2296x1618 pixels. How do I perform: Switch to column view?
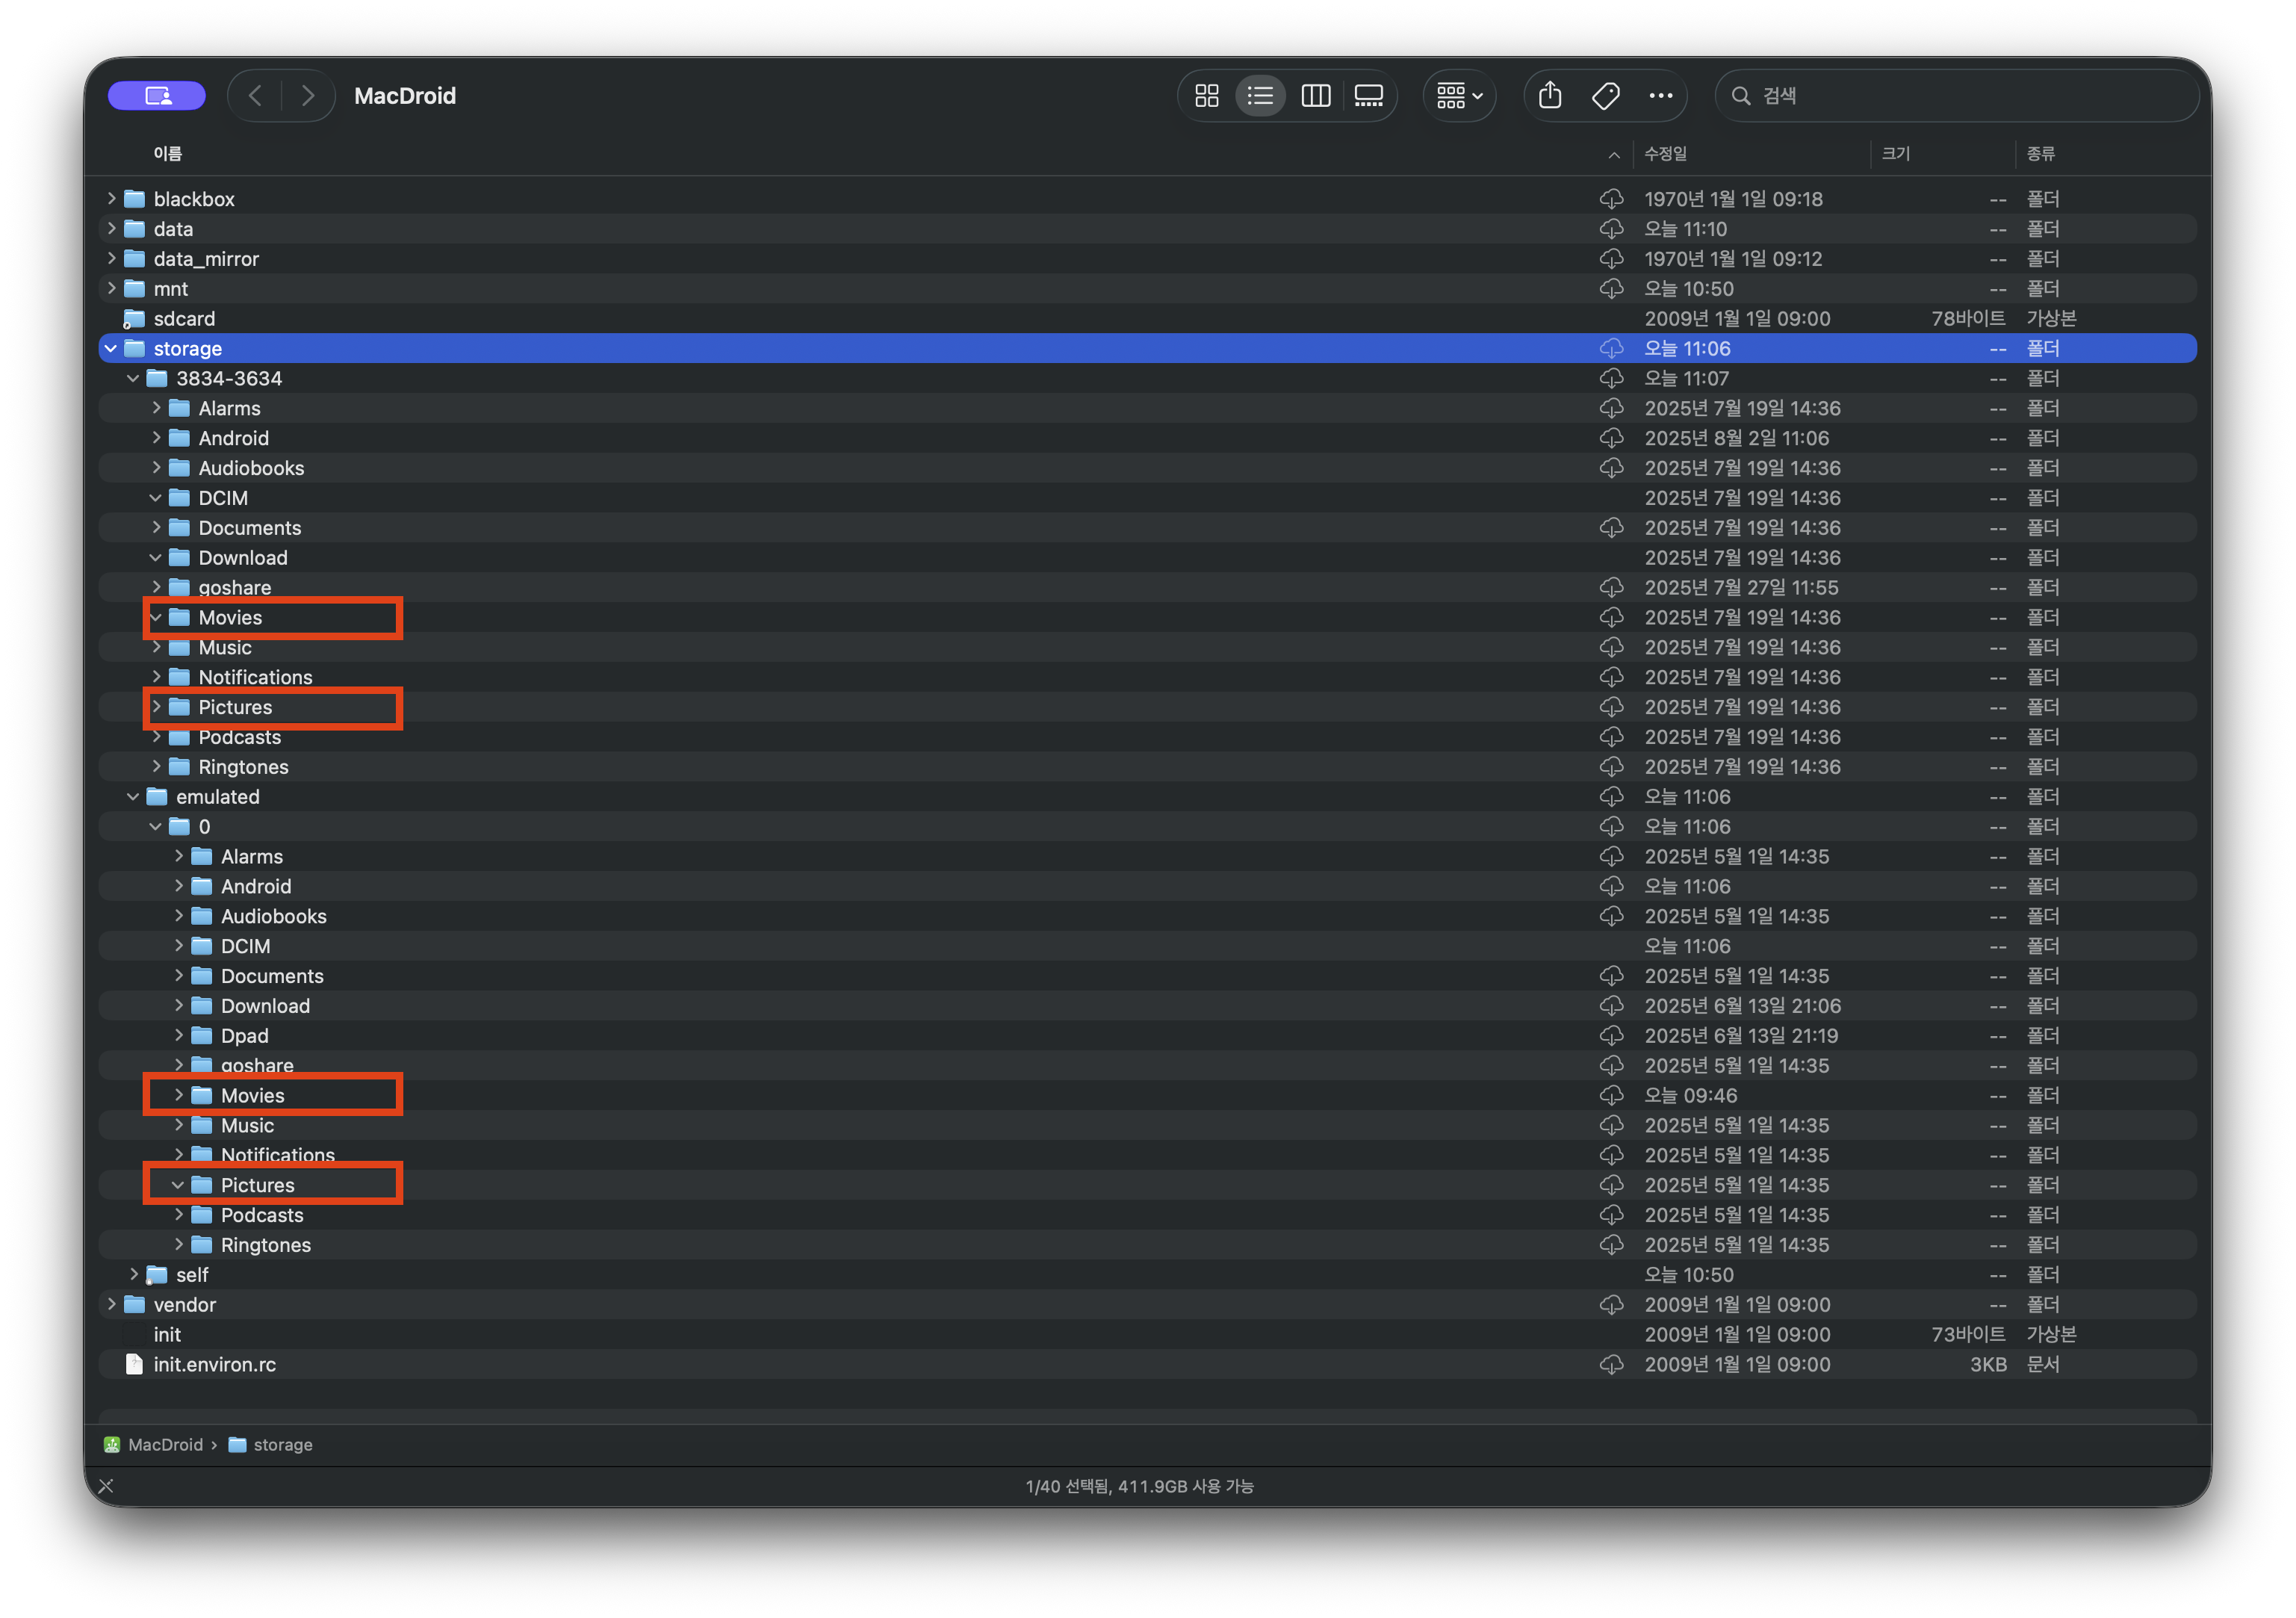[1315, 96]
